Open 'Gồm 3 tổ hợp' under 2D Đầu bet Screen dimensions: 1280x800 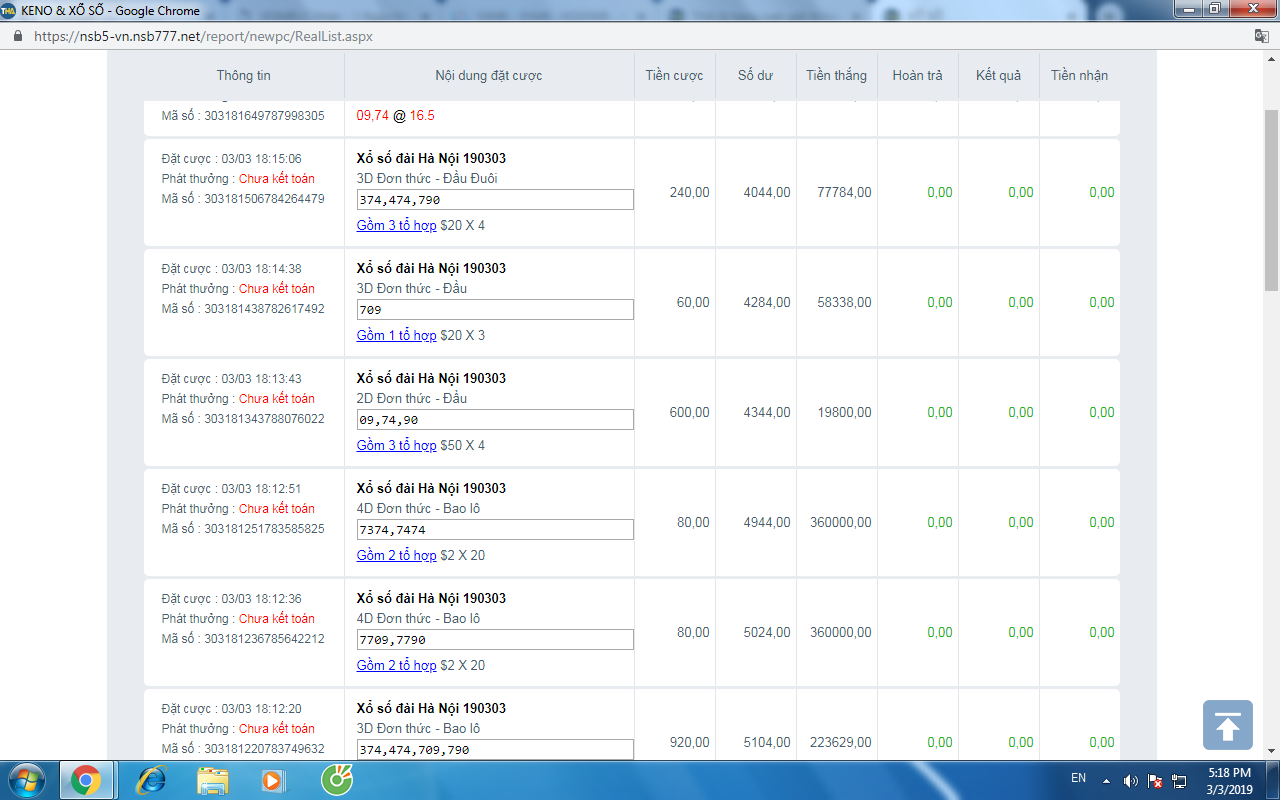pyautogui.click(x=396, y=446)
